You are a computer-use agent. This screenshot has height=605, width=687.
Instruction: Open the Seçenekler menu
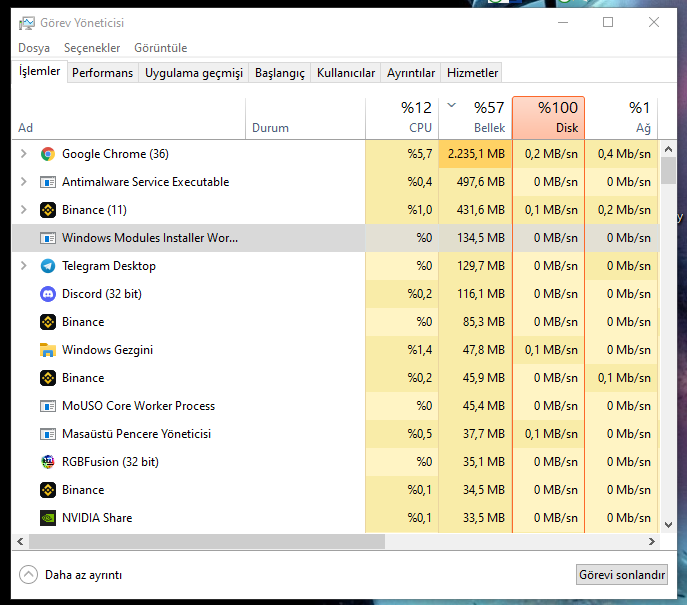point(92,48)
